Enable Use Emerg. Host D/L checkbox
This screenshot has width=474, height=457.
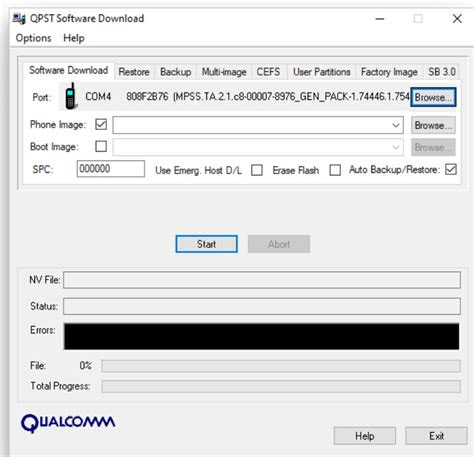(x=257, y=170)
